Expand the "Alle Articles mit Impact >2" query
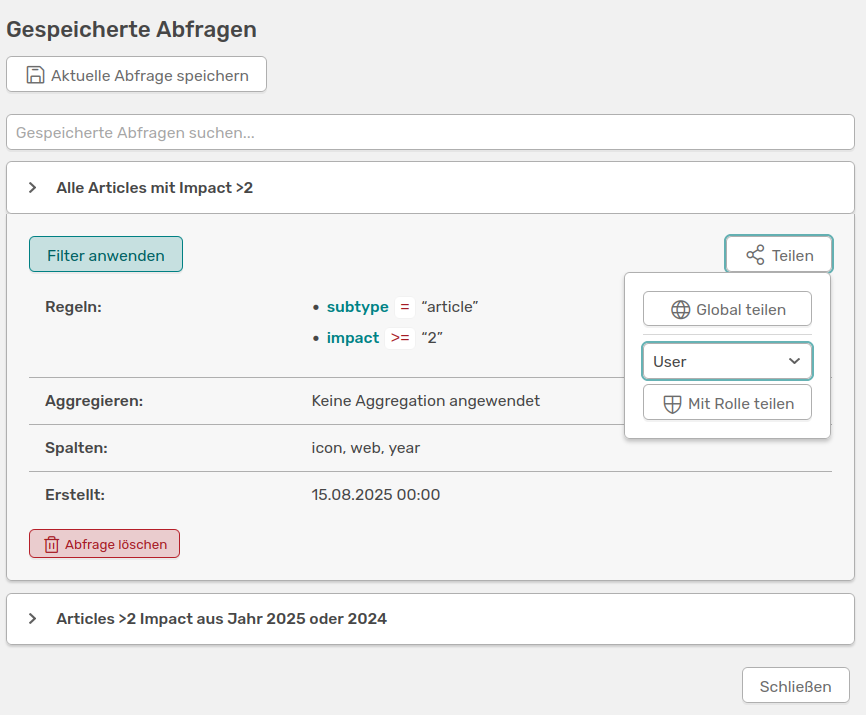The height and width of the screenshot is (715, 866). tap(33, 187)
